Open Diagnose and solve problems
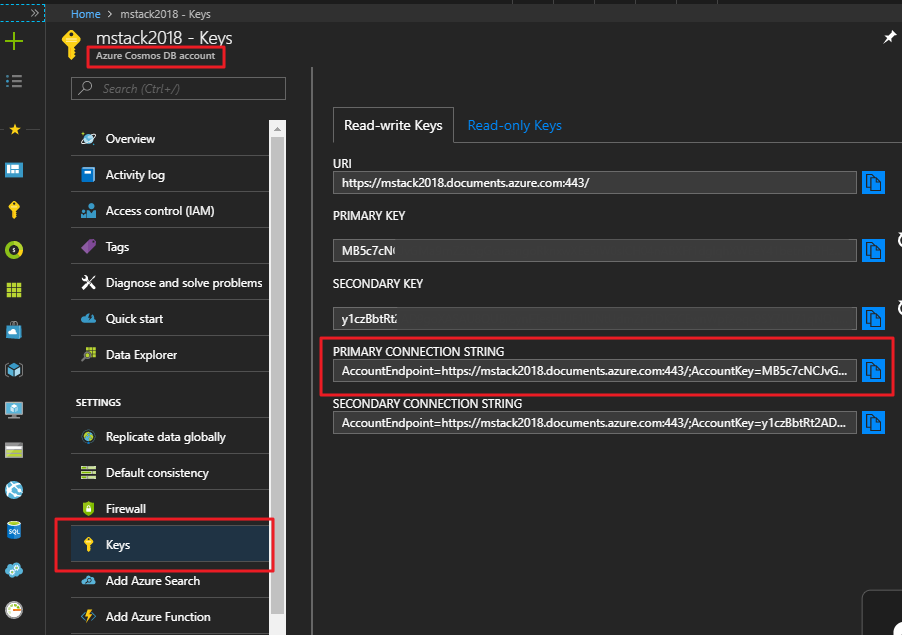This screenshot has height=635, width=902. click(170, 283)
